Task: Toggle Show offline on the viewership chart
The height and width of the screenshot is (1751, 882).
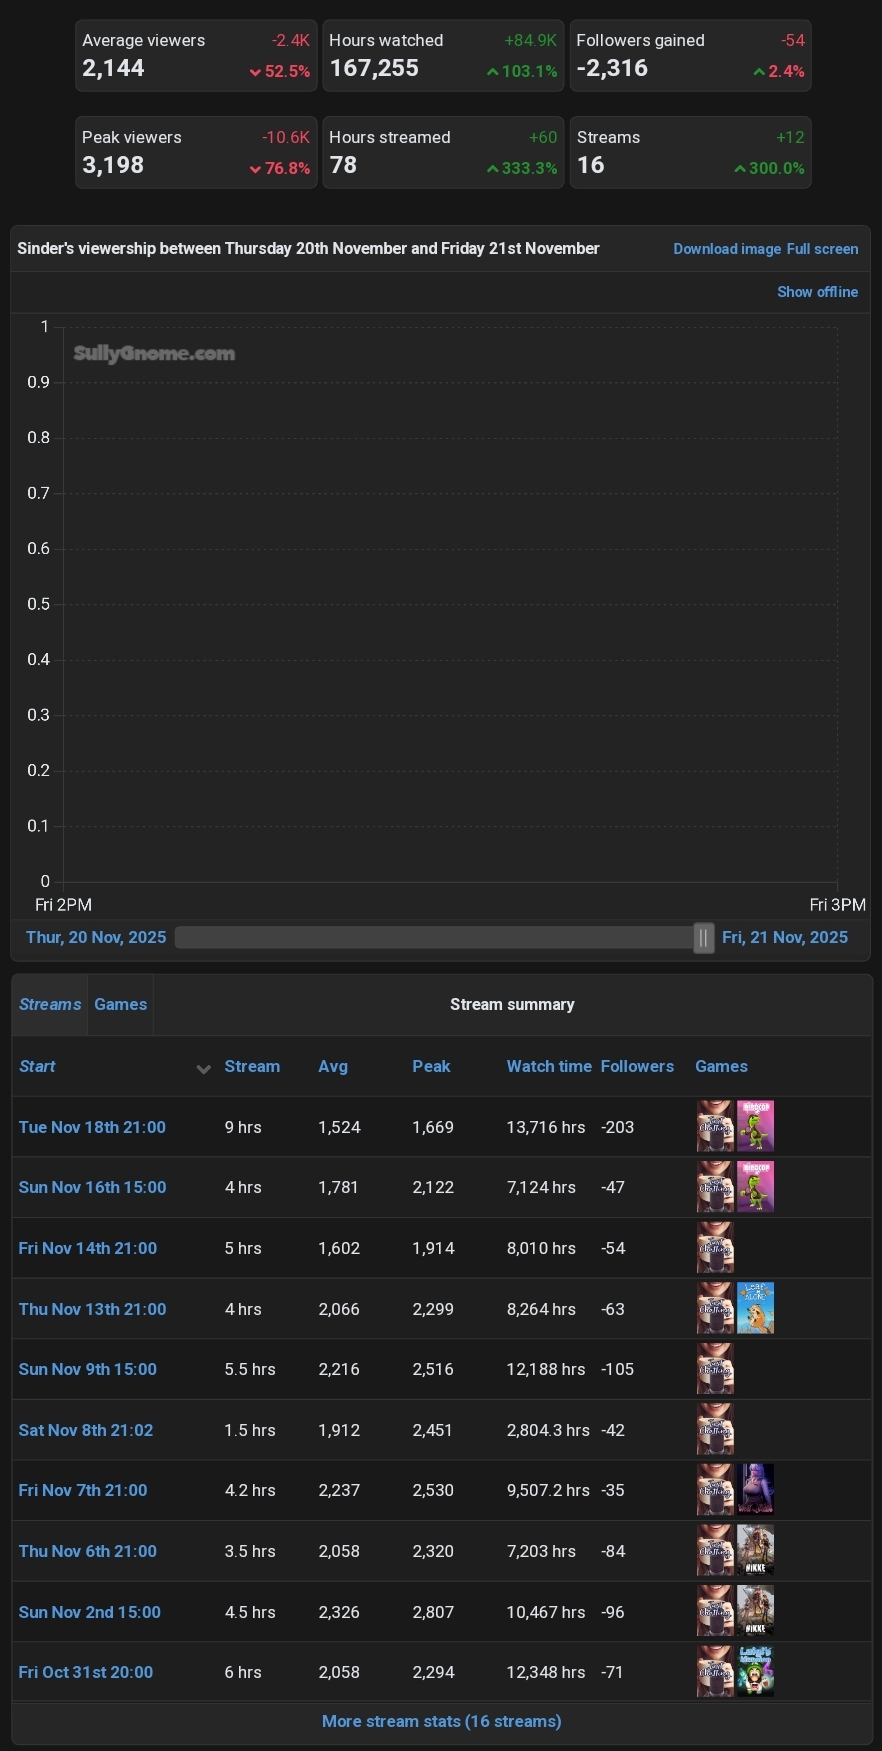Action: point(817,292)
